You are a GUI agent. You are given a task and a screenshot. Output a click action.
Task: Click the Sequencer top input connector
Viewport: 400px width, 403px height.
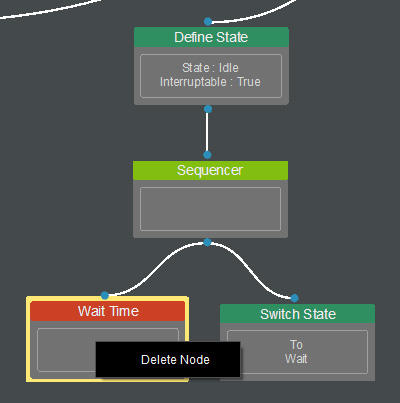(207, 155)
